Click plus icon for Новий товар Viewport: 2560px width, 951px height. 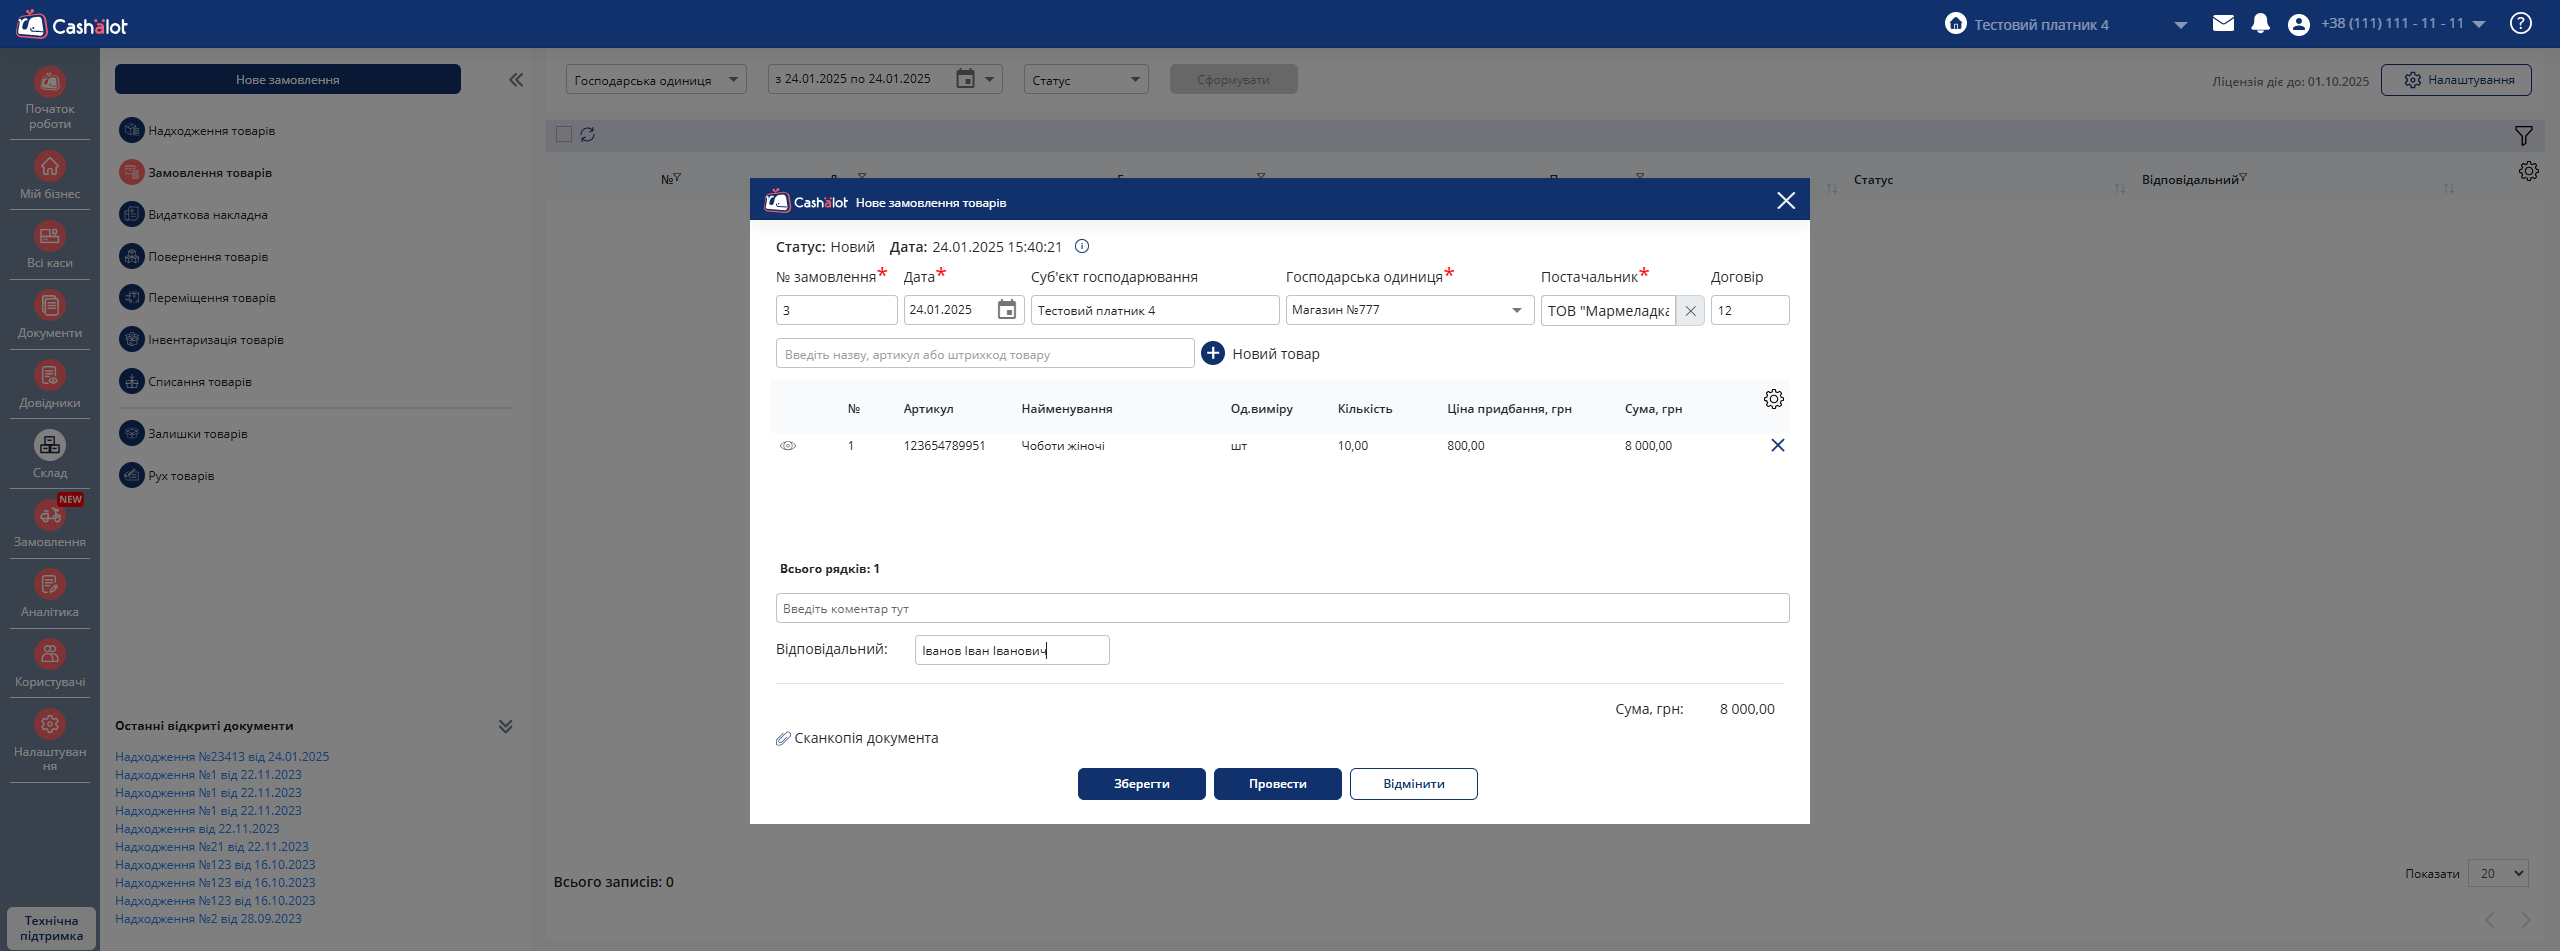pos(1213,353)
